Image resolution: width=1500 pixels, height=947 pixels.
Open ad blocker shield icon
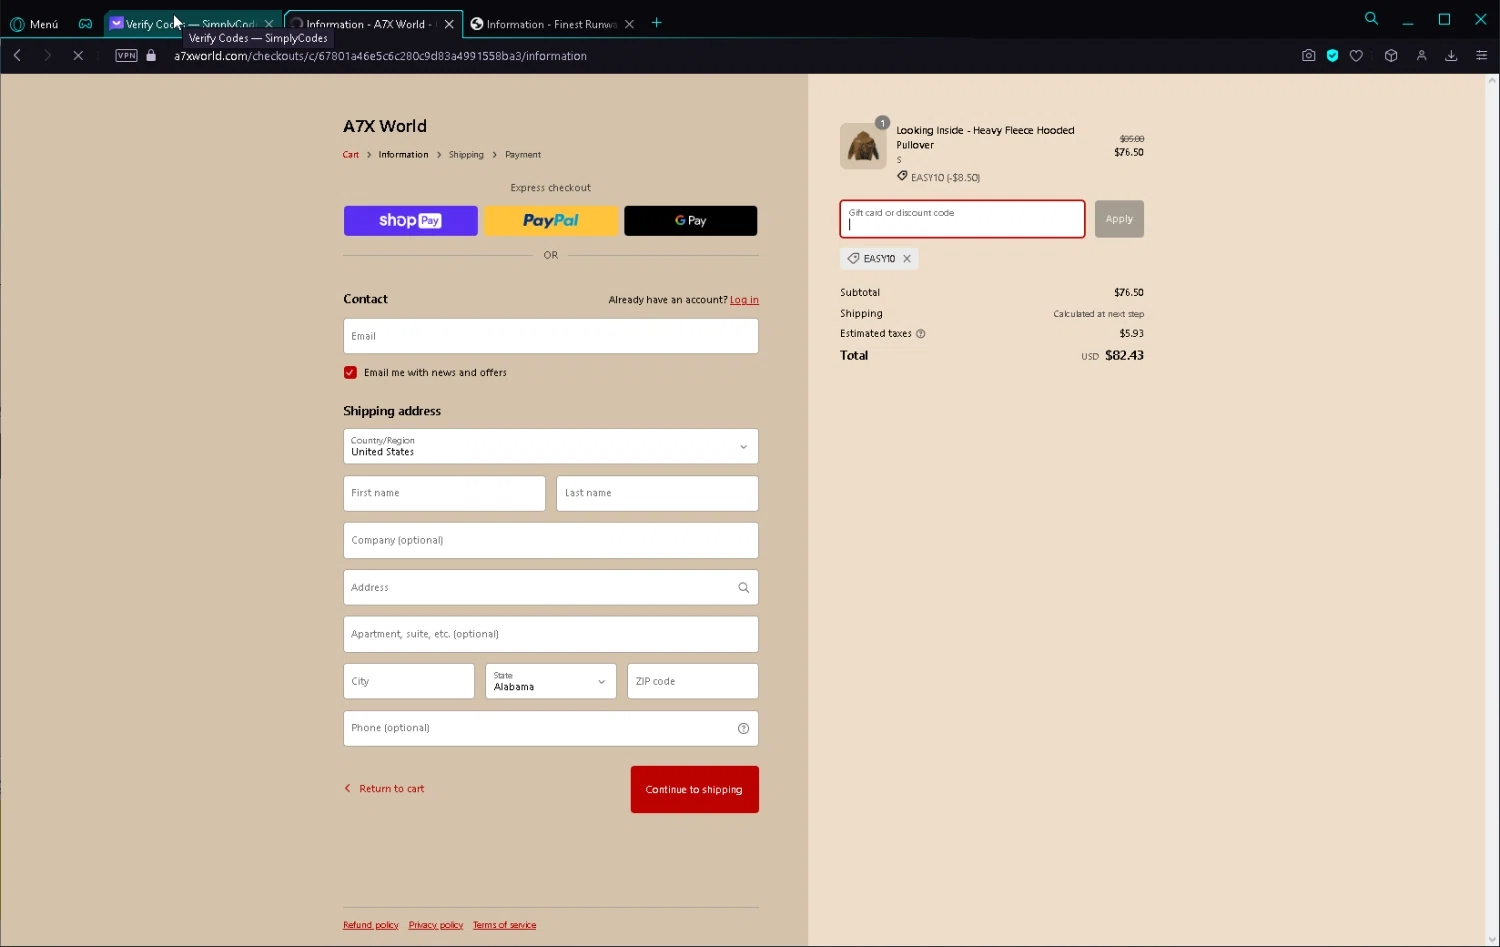[1332, 56]
